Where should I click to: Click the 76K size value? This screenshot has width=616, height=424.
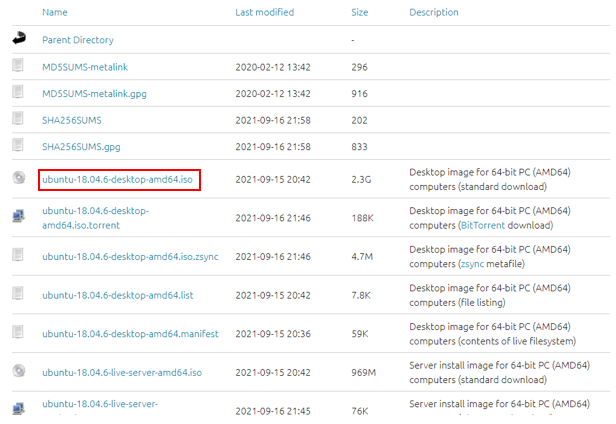(359, 411)
